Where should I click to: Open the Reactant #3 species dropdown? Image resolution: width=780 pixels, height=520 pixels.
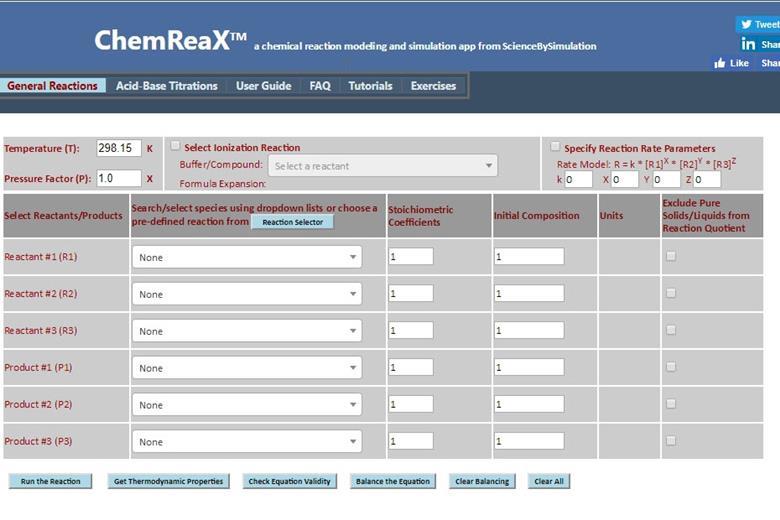pyautogui.click(x=247, y=331)
